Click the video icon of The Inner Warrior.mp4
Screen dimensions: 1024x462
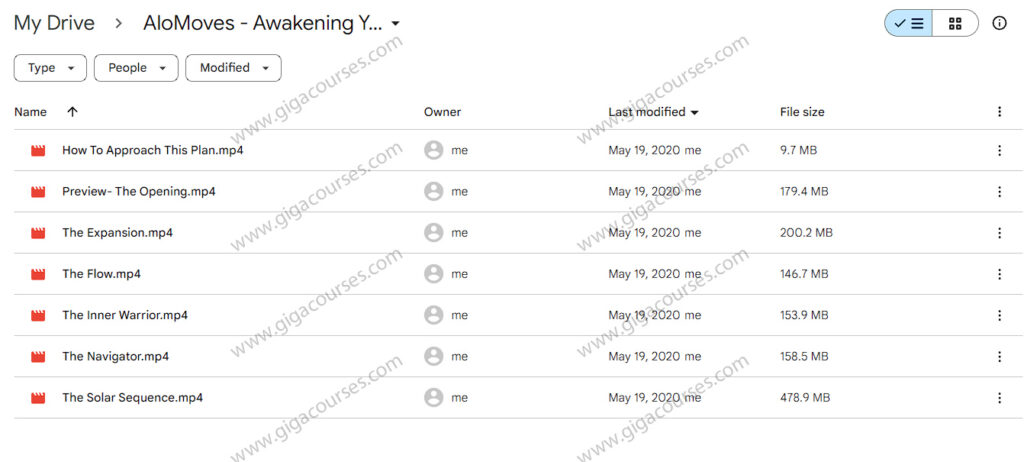(39, 315)
